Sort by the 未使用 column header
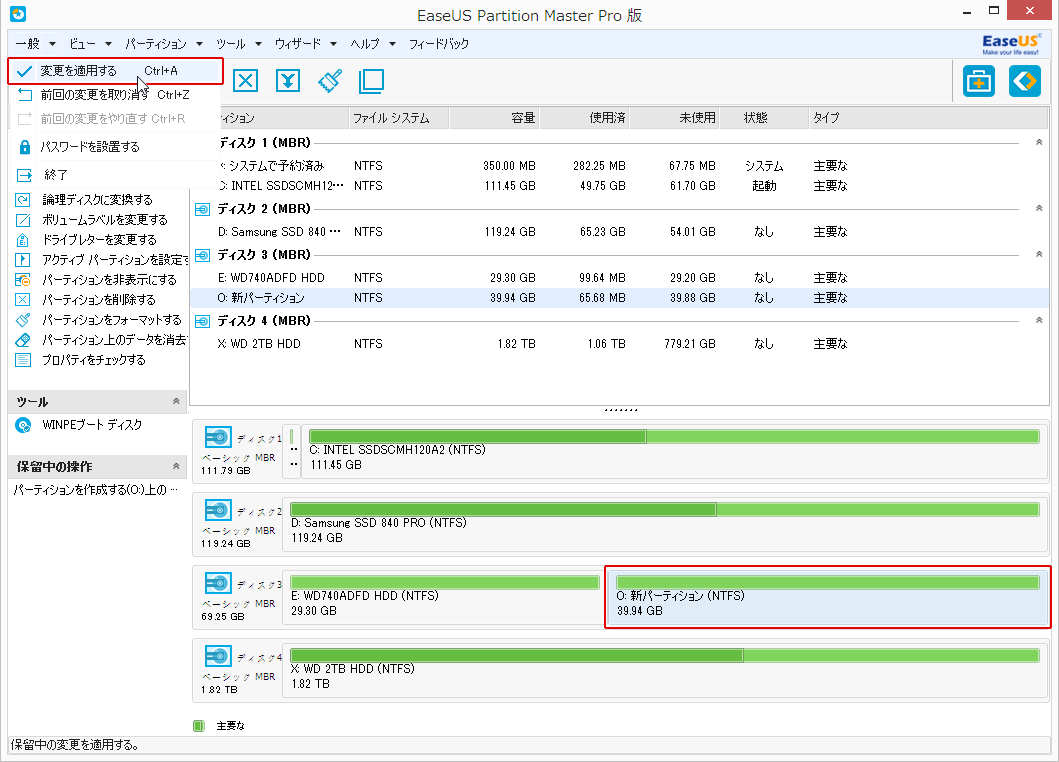Viewport: 1059px width, 762px height. click(x=674, y=118)
